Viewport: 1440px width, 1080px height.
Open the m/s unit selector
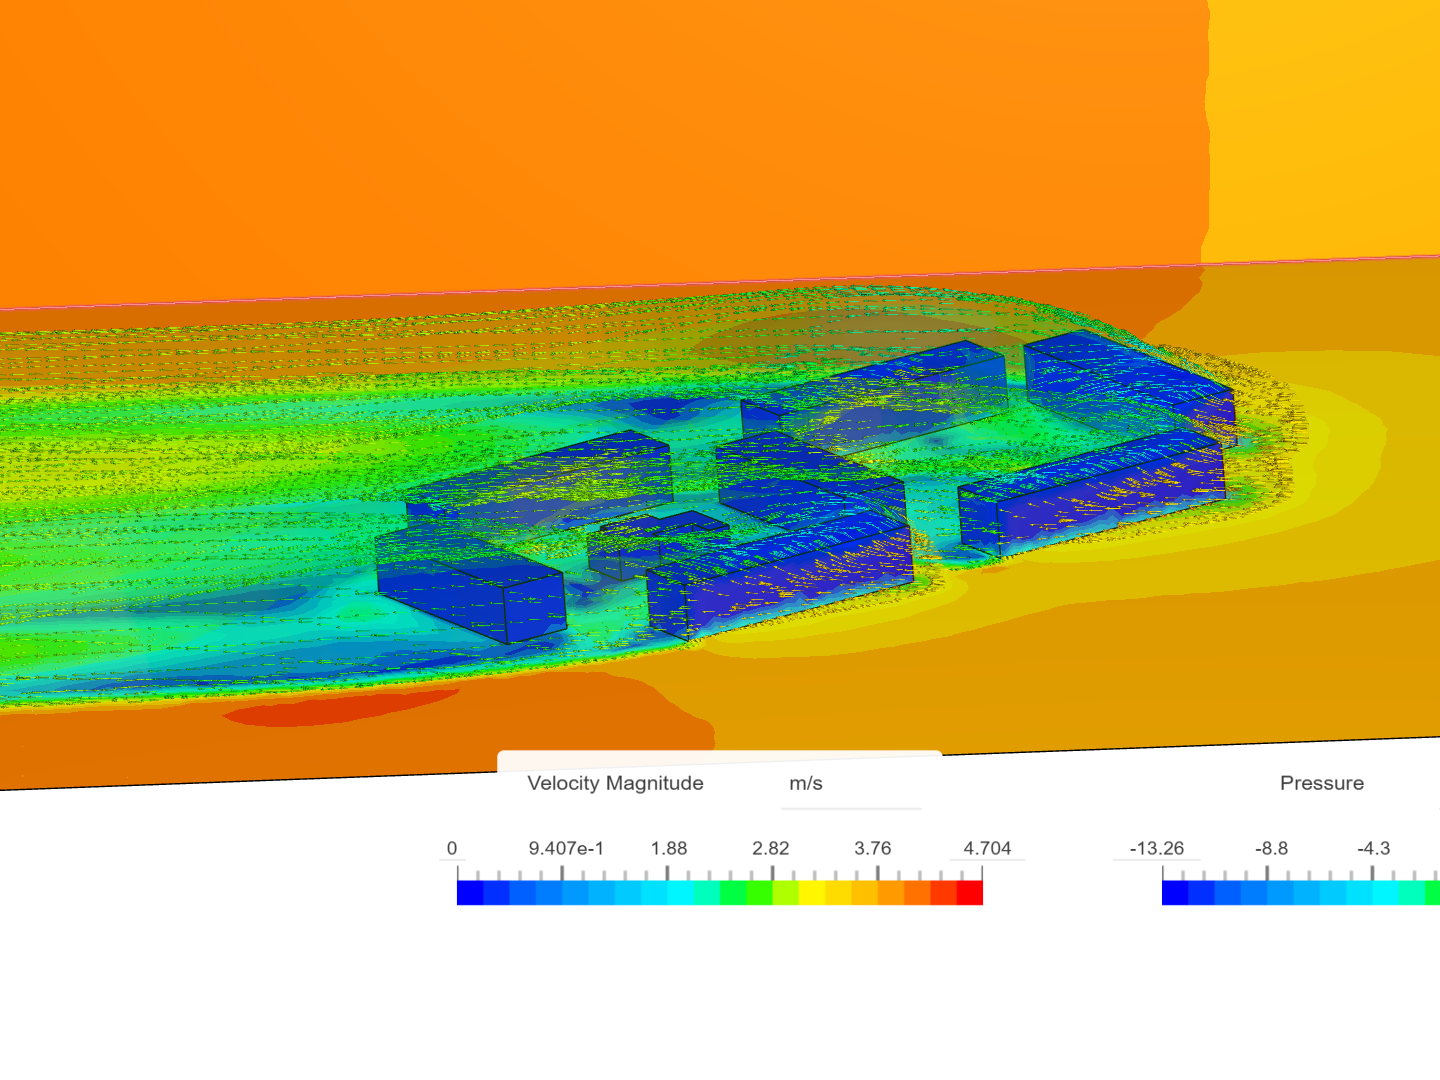tap(851, 784)
